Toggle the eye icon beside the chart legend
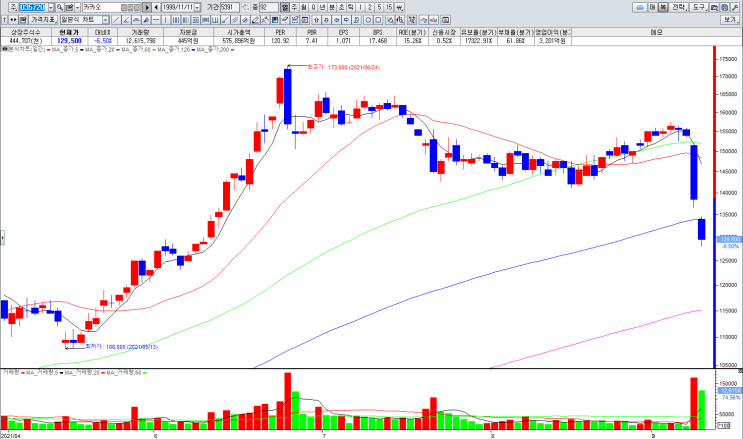The height and width of the screenshot is (439, 743). click(x=4, y=49)
